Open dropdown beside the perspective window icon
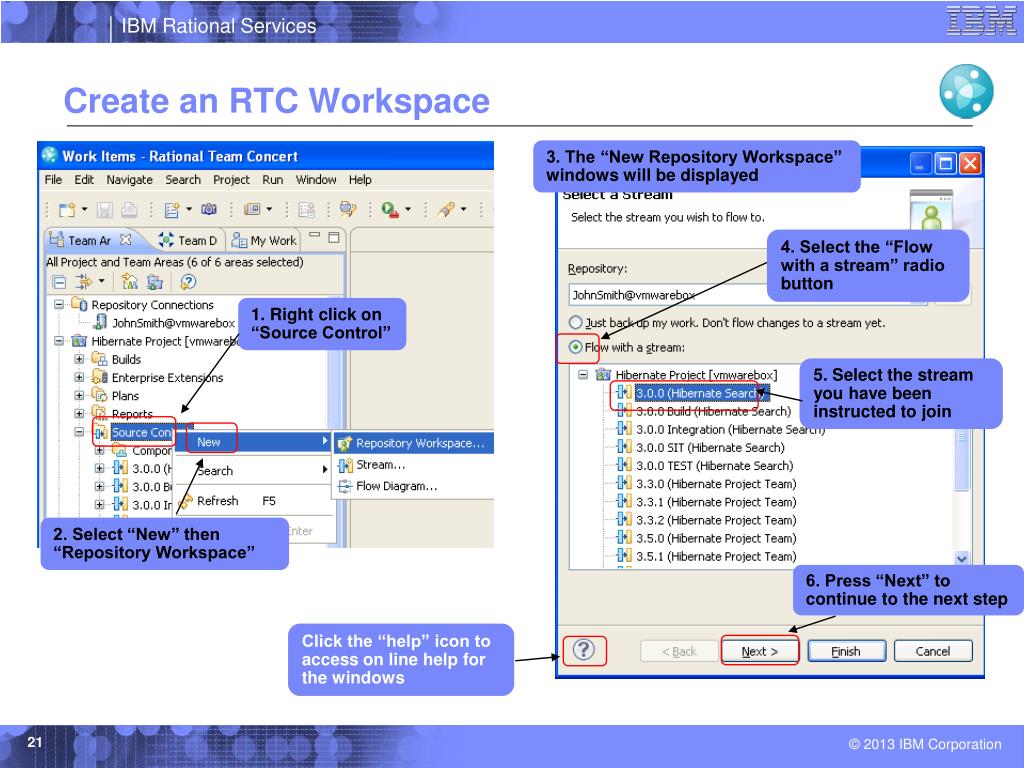The image size is (1024, 768). pos(269,210)
